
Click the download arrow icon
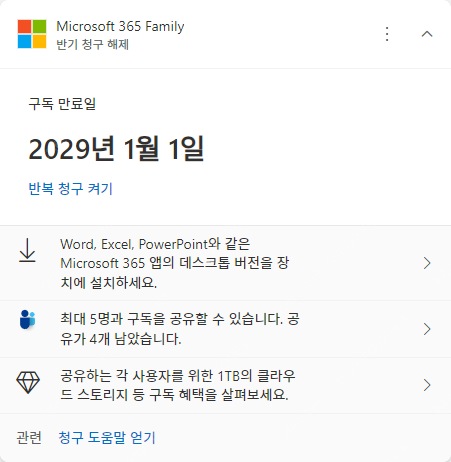pyautogui.click(x=27, y=250)
